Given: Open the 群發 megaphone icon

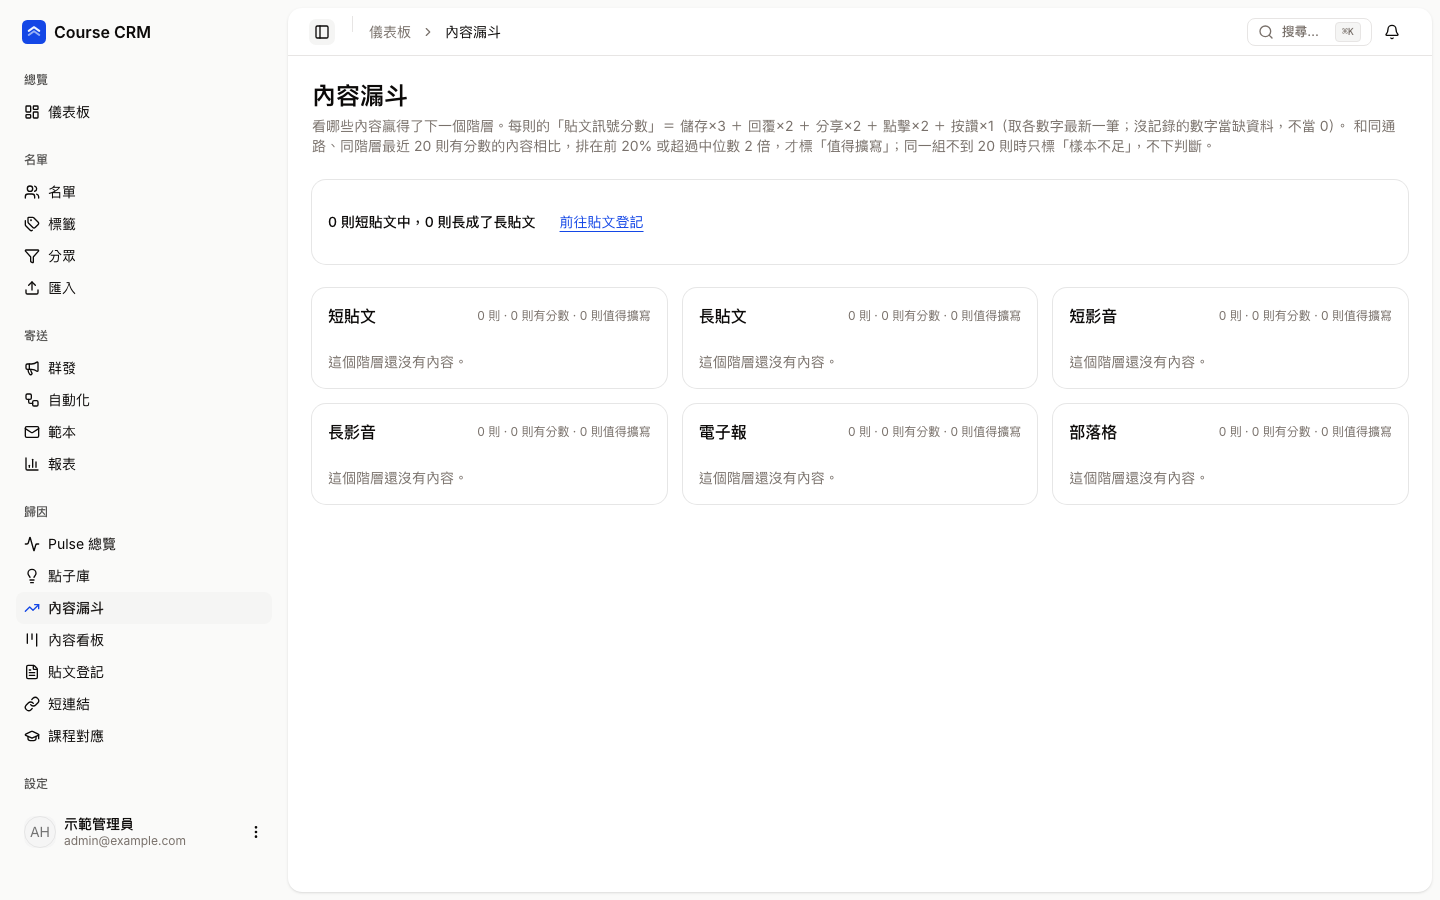Looking at the screenshot, I should click(32, 368).
